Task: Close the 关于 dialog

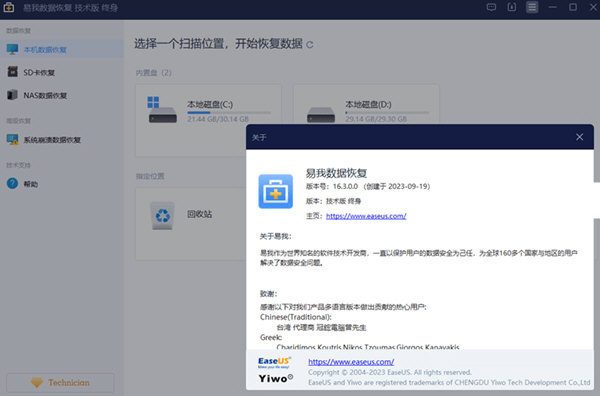Action: pos(580,137)
